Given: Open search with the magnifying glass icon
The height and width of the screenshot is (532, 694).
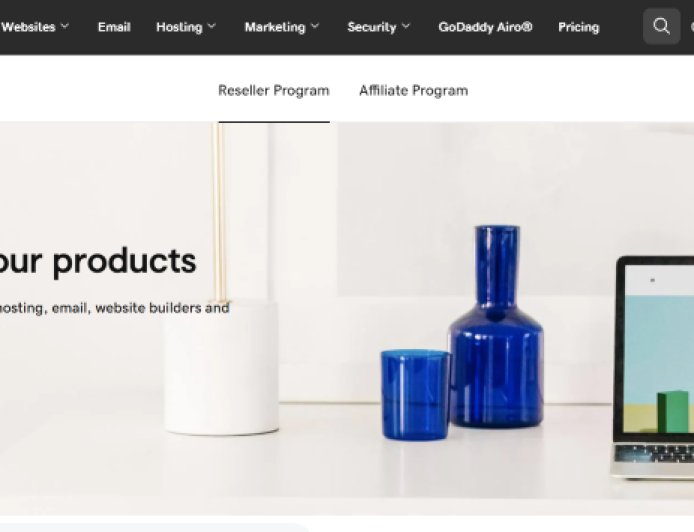Looking at the screenshot, I should pyautogui.click(x=661, y=26).
